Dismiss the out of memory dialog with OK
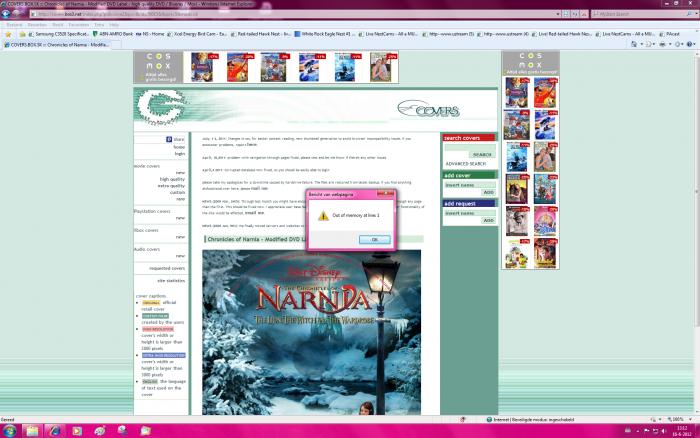The height and width of the screenshot is (438, 700). click(375, 240)
